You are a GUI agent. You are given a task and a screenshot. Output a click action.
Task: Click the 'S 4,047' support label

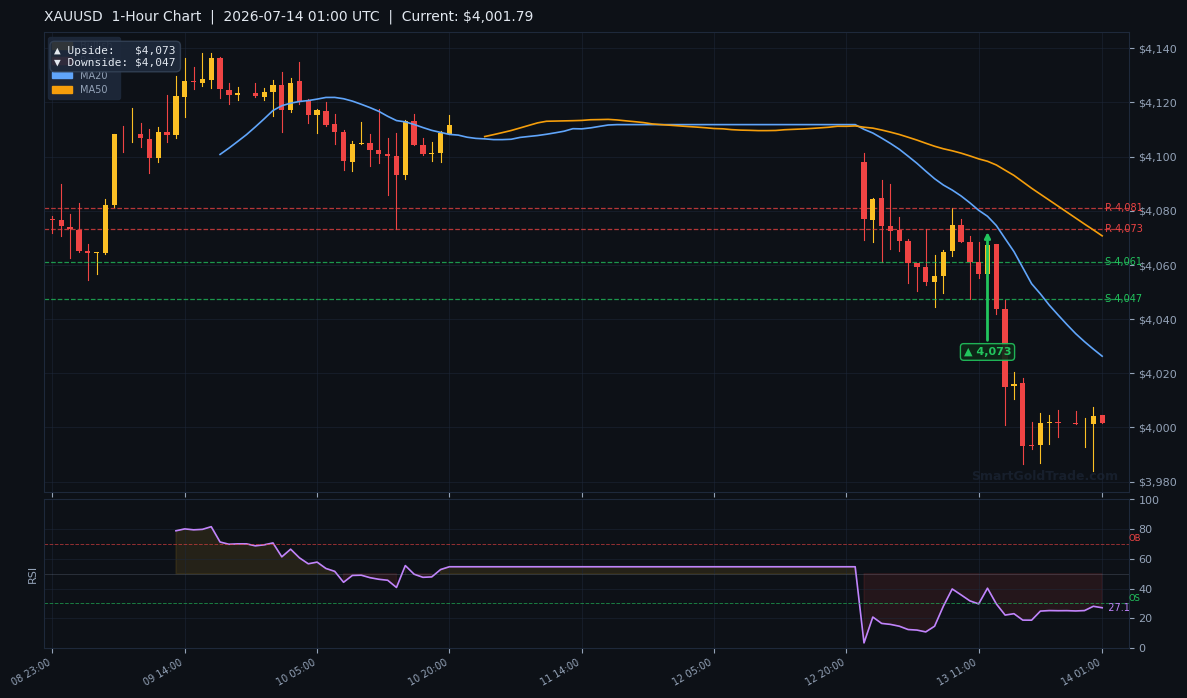pos(1123,298)
